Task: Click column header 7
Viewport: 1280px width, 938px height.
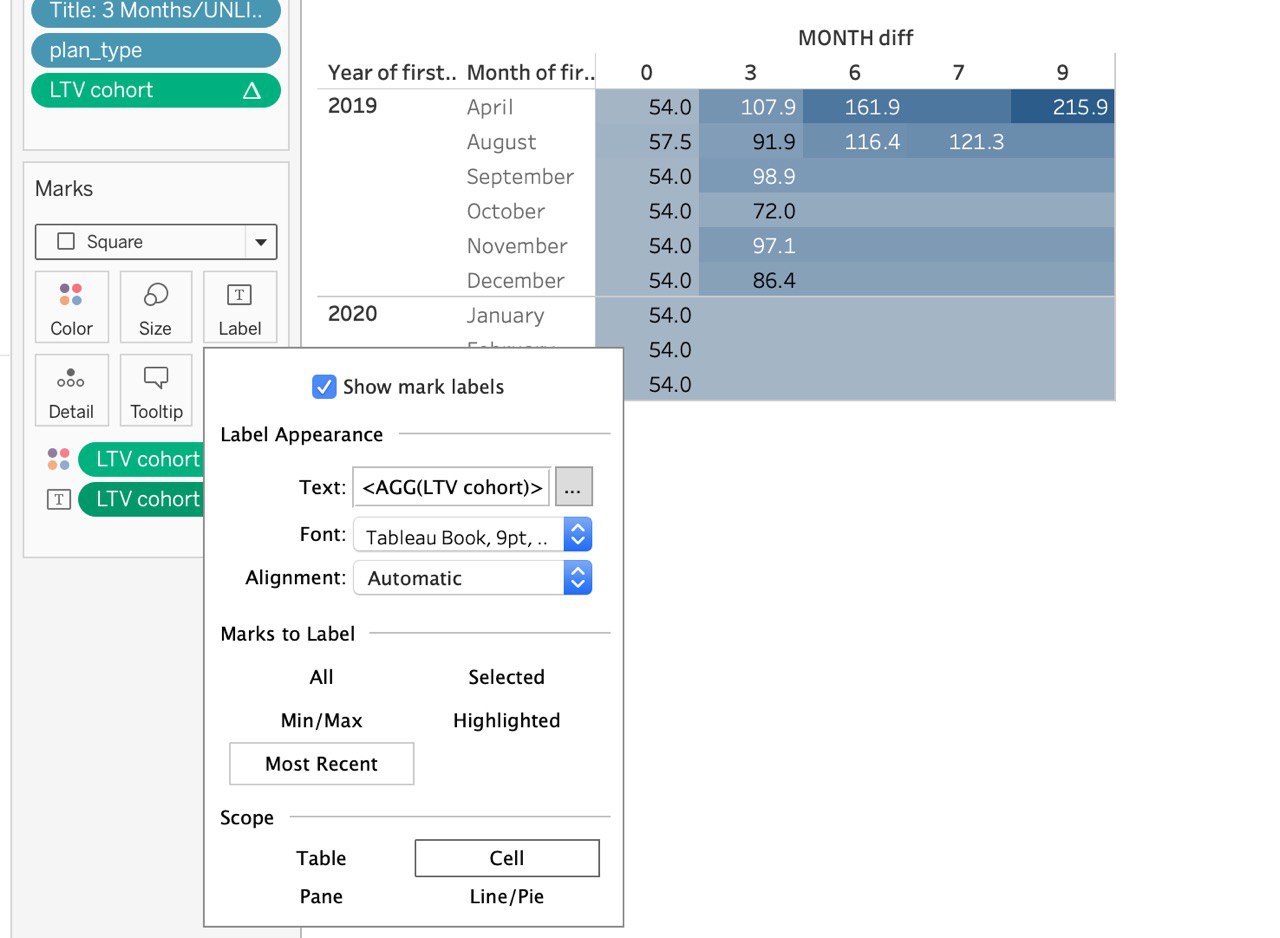Action: pos(958,72)
